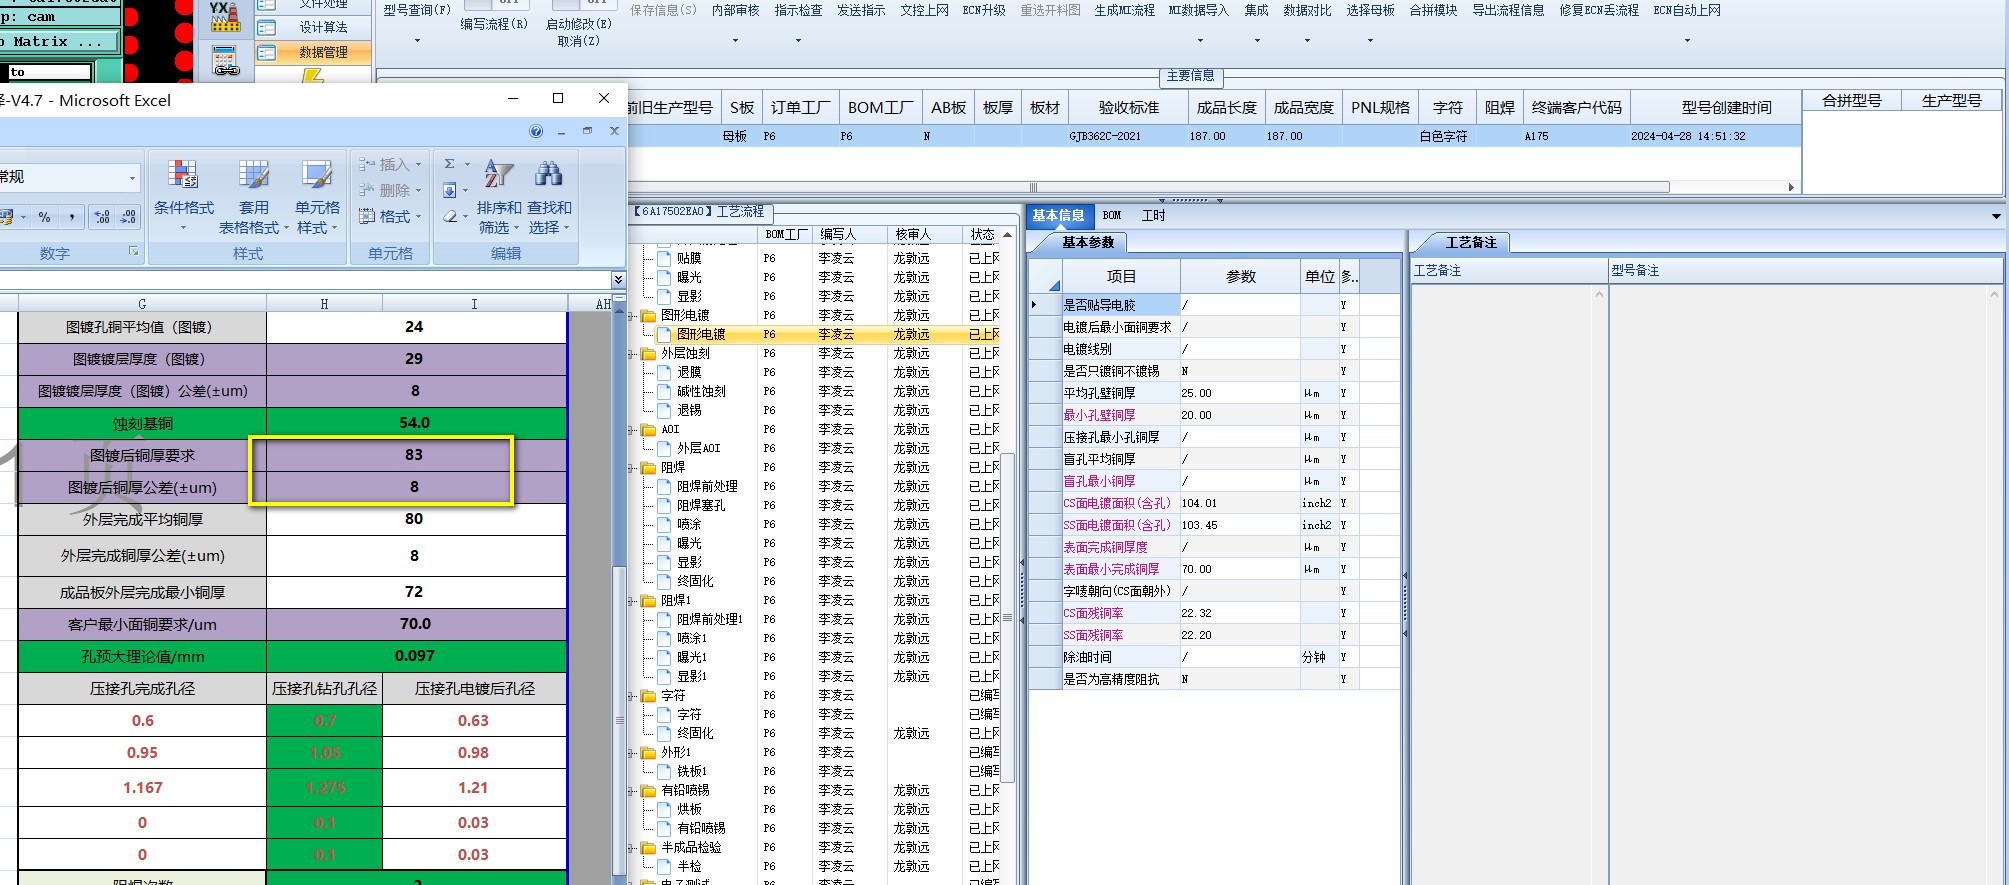Screen dimensions: 2009x885
Task: Click the yellow lightning icon below 数据管理
Action: pyautogui.click(x=313, y=75)
